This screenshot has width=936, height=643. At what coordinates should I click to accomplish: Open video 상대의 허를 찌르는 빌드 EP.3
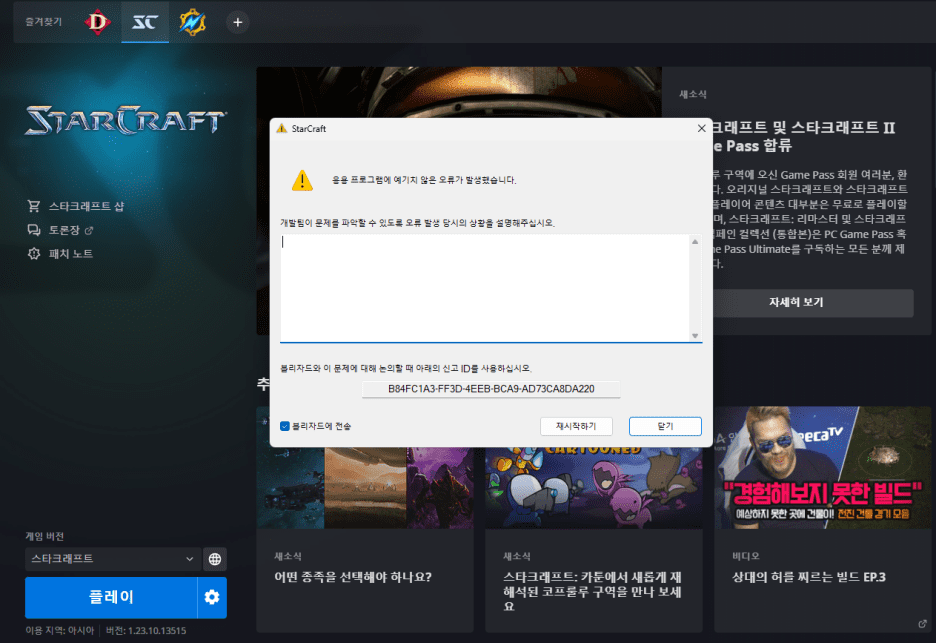pos(809,577)
